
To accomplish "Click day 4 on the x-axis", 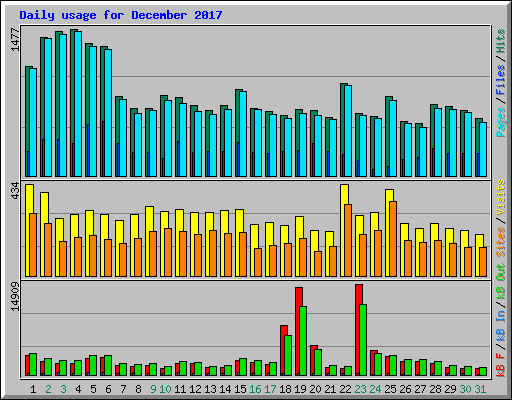I will click(78, 389).
